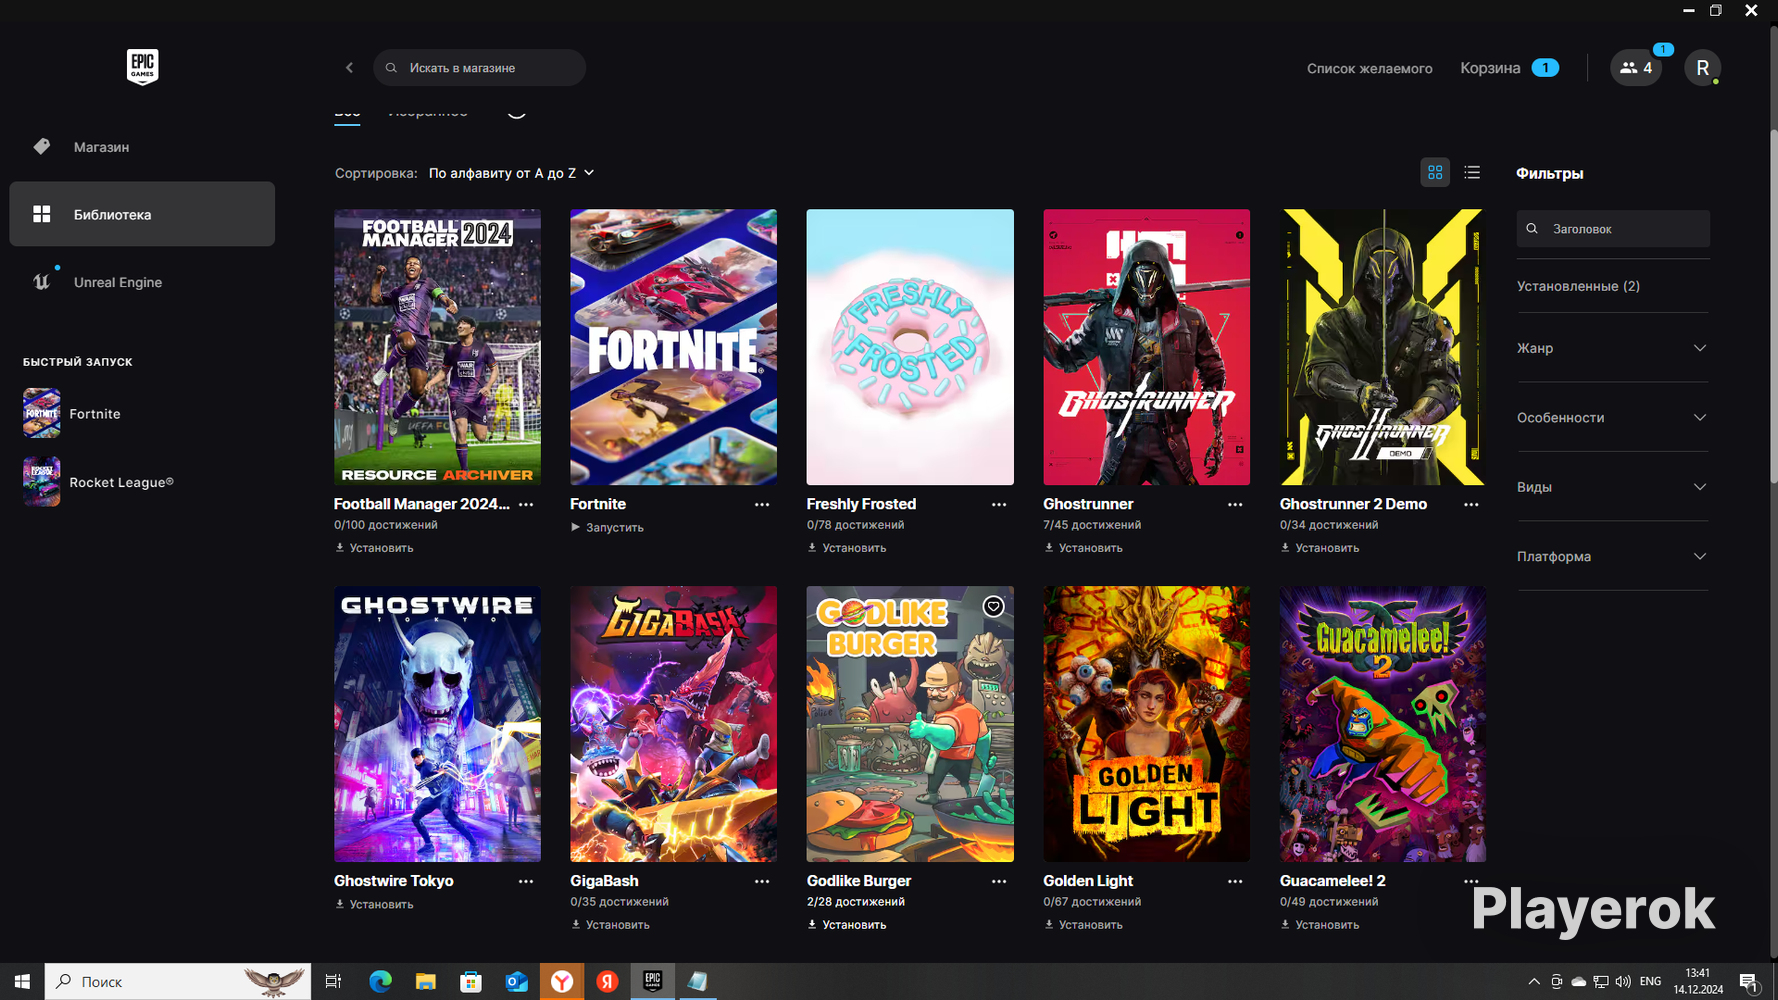
Task: Install Godlike Burger
Action: [847, 925]
